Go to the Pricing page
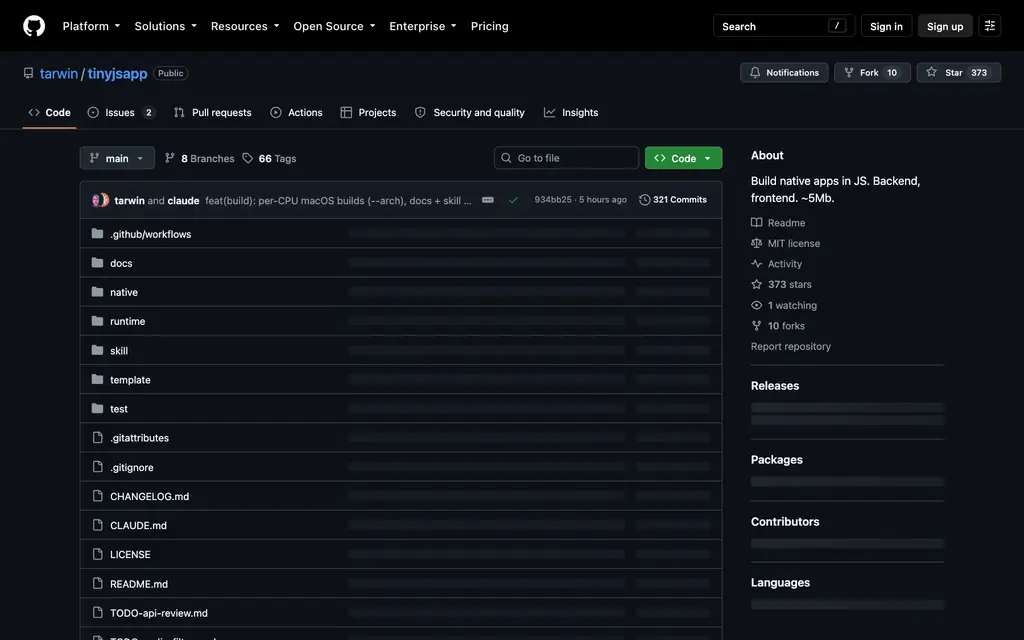The image size is (1024, 640). pyautogui.click(x=489, y=26)
